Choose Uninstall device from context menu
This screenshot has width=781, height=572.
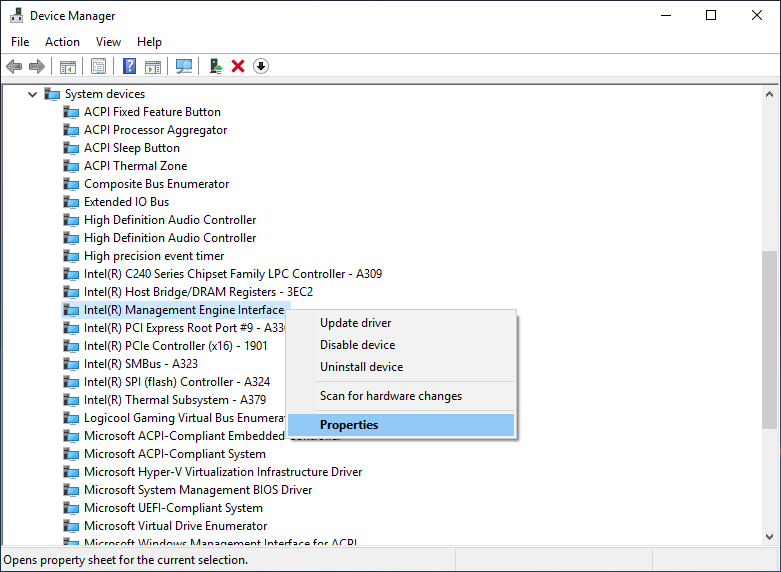tap(401, 367)
